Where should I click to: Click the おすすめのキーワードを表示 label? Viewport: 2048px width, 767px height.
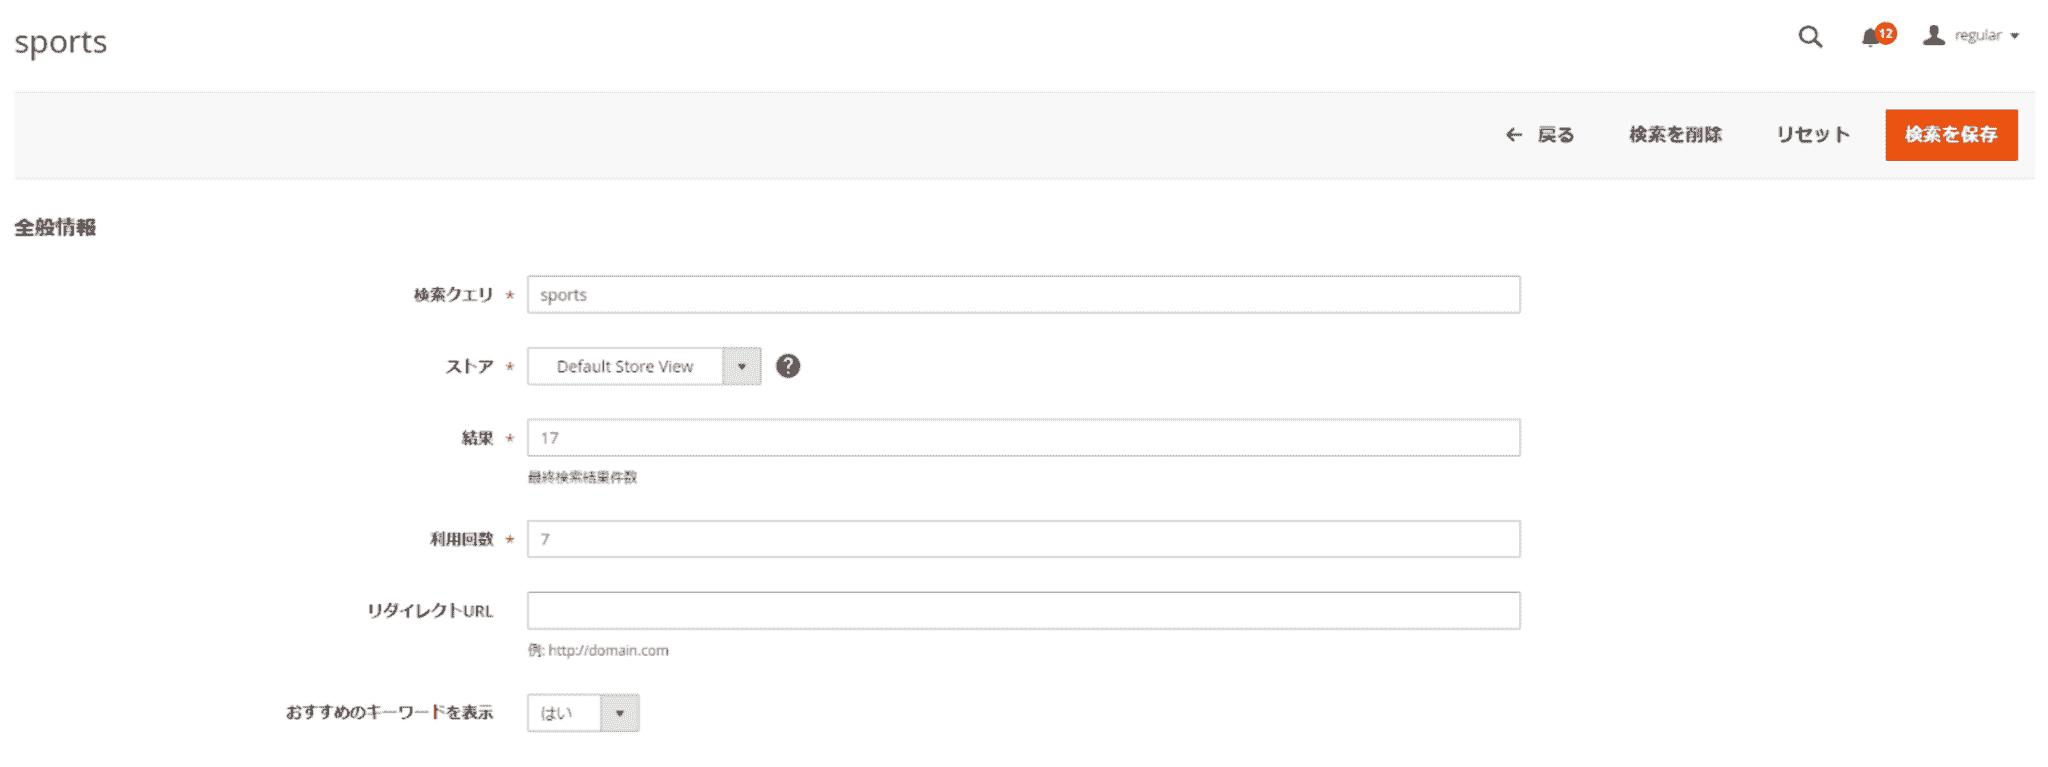(x=389, y=713)
